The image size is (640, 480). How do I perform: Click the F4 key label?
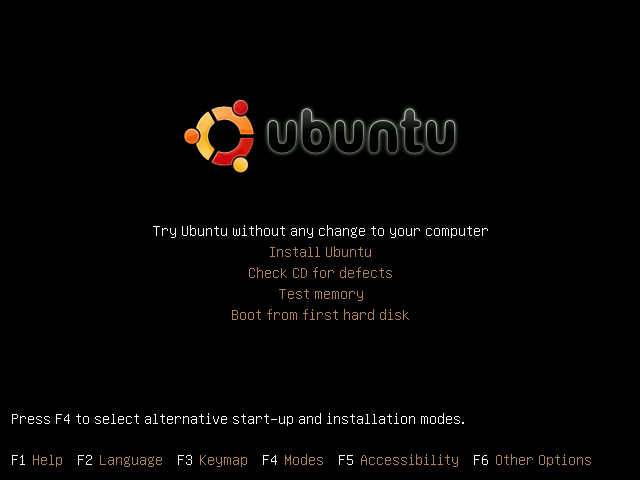click(x=270, y=460)
